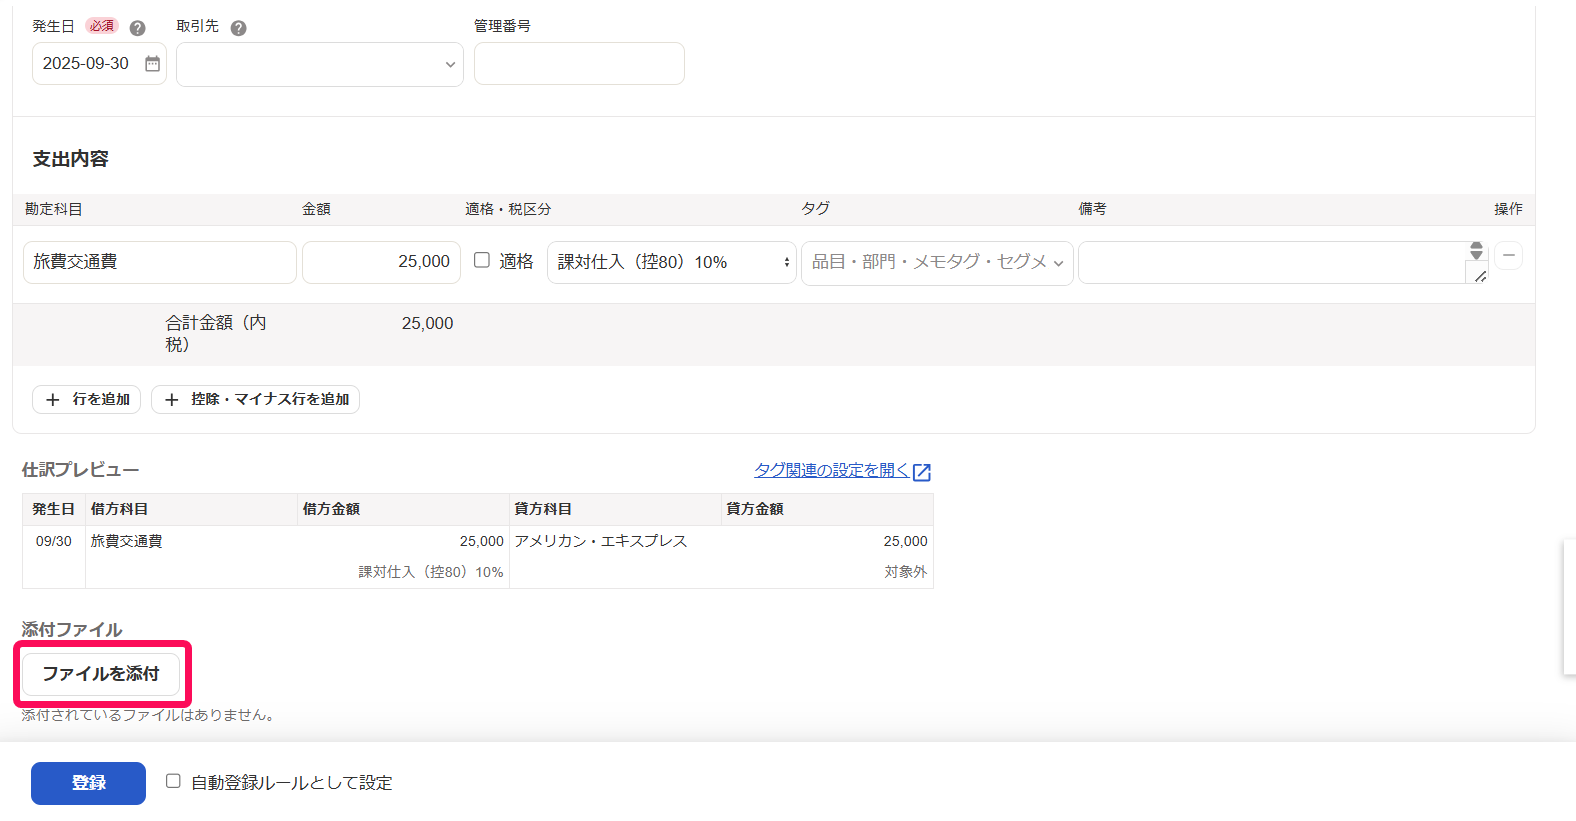Click 控除・マイナス行を追加 button
The width and height of the screenshot is (1576, 821).
click(255, 399)
